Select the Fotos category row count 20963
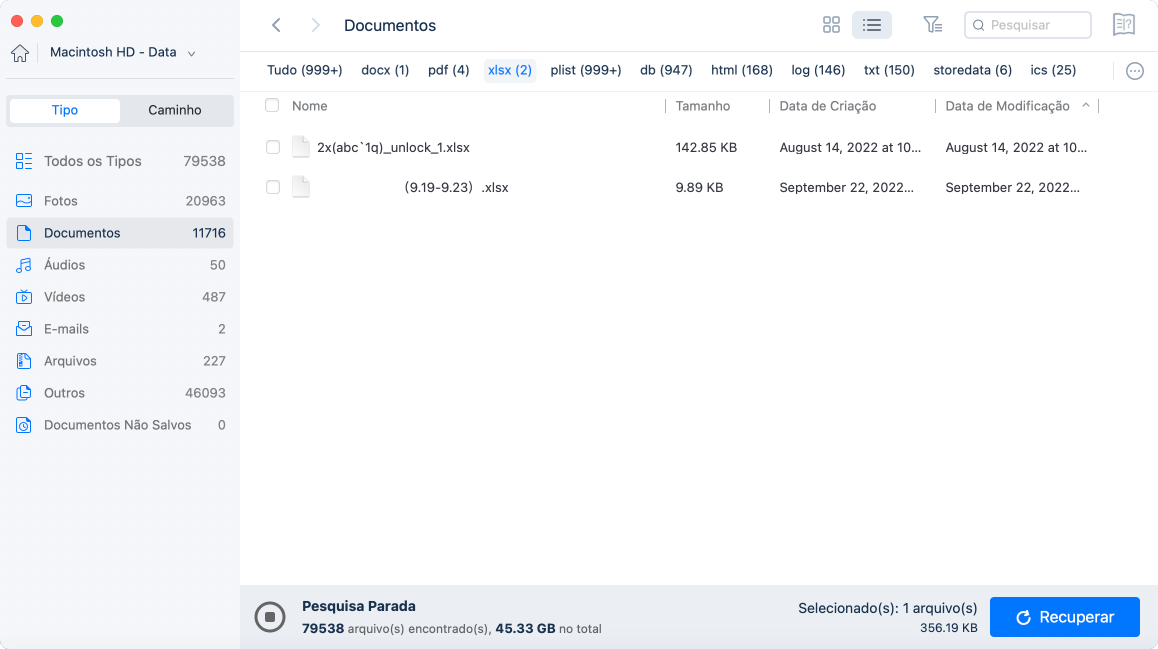The height and width of the screenshot is (649, 1158). [x=205, y=201]
